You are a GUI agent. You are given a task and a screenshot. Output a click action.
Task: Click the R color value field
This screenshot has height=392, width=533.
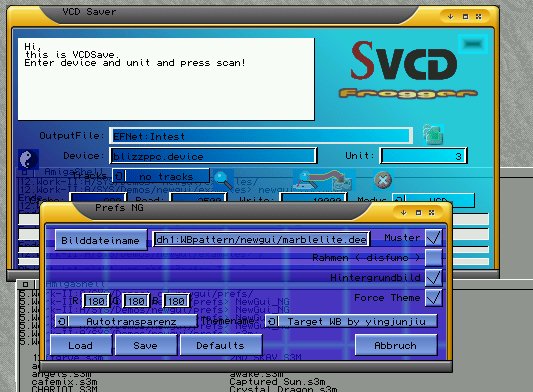coord(96,301)
